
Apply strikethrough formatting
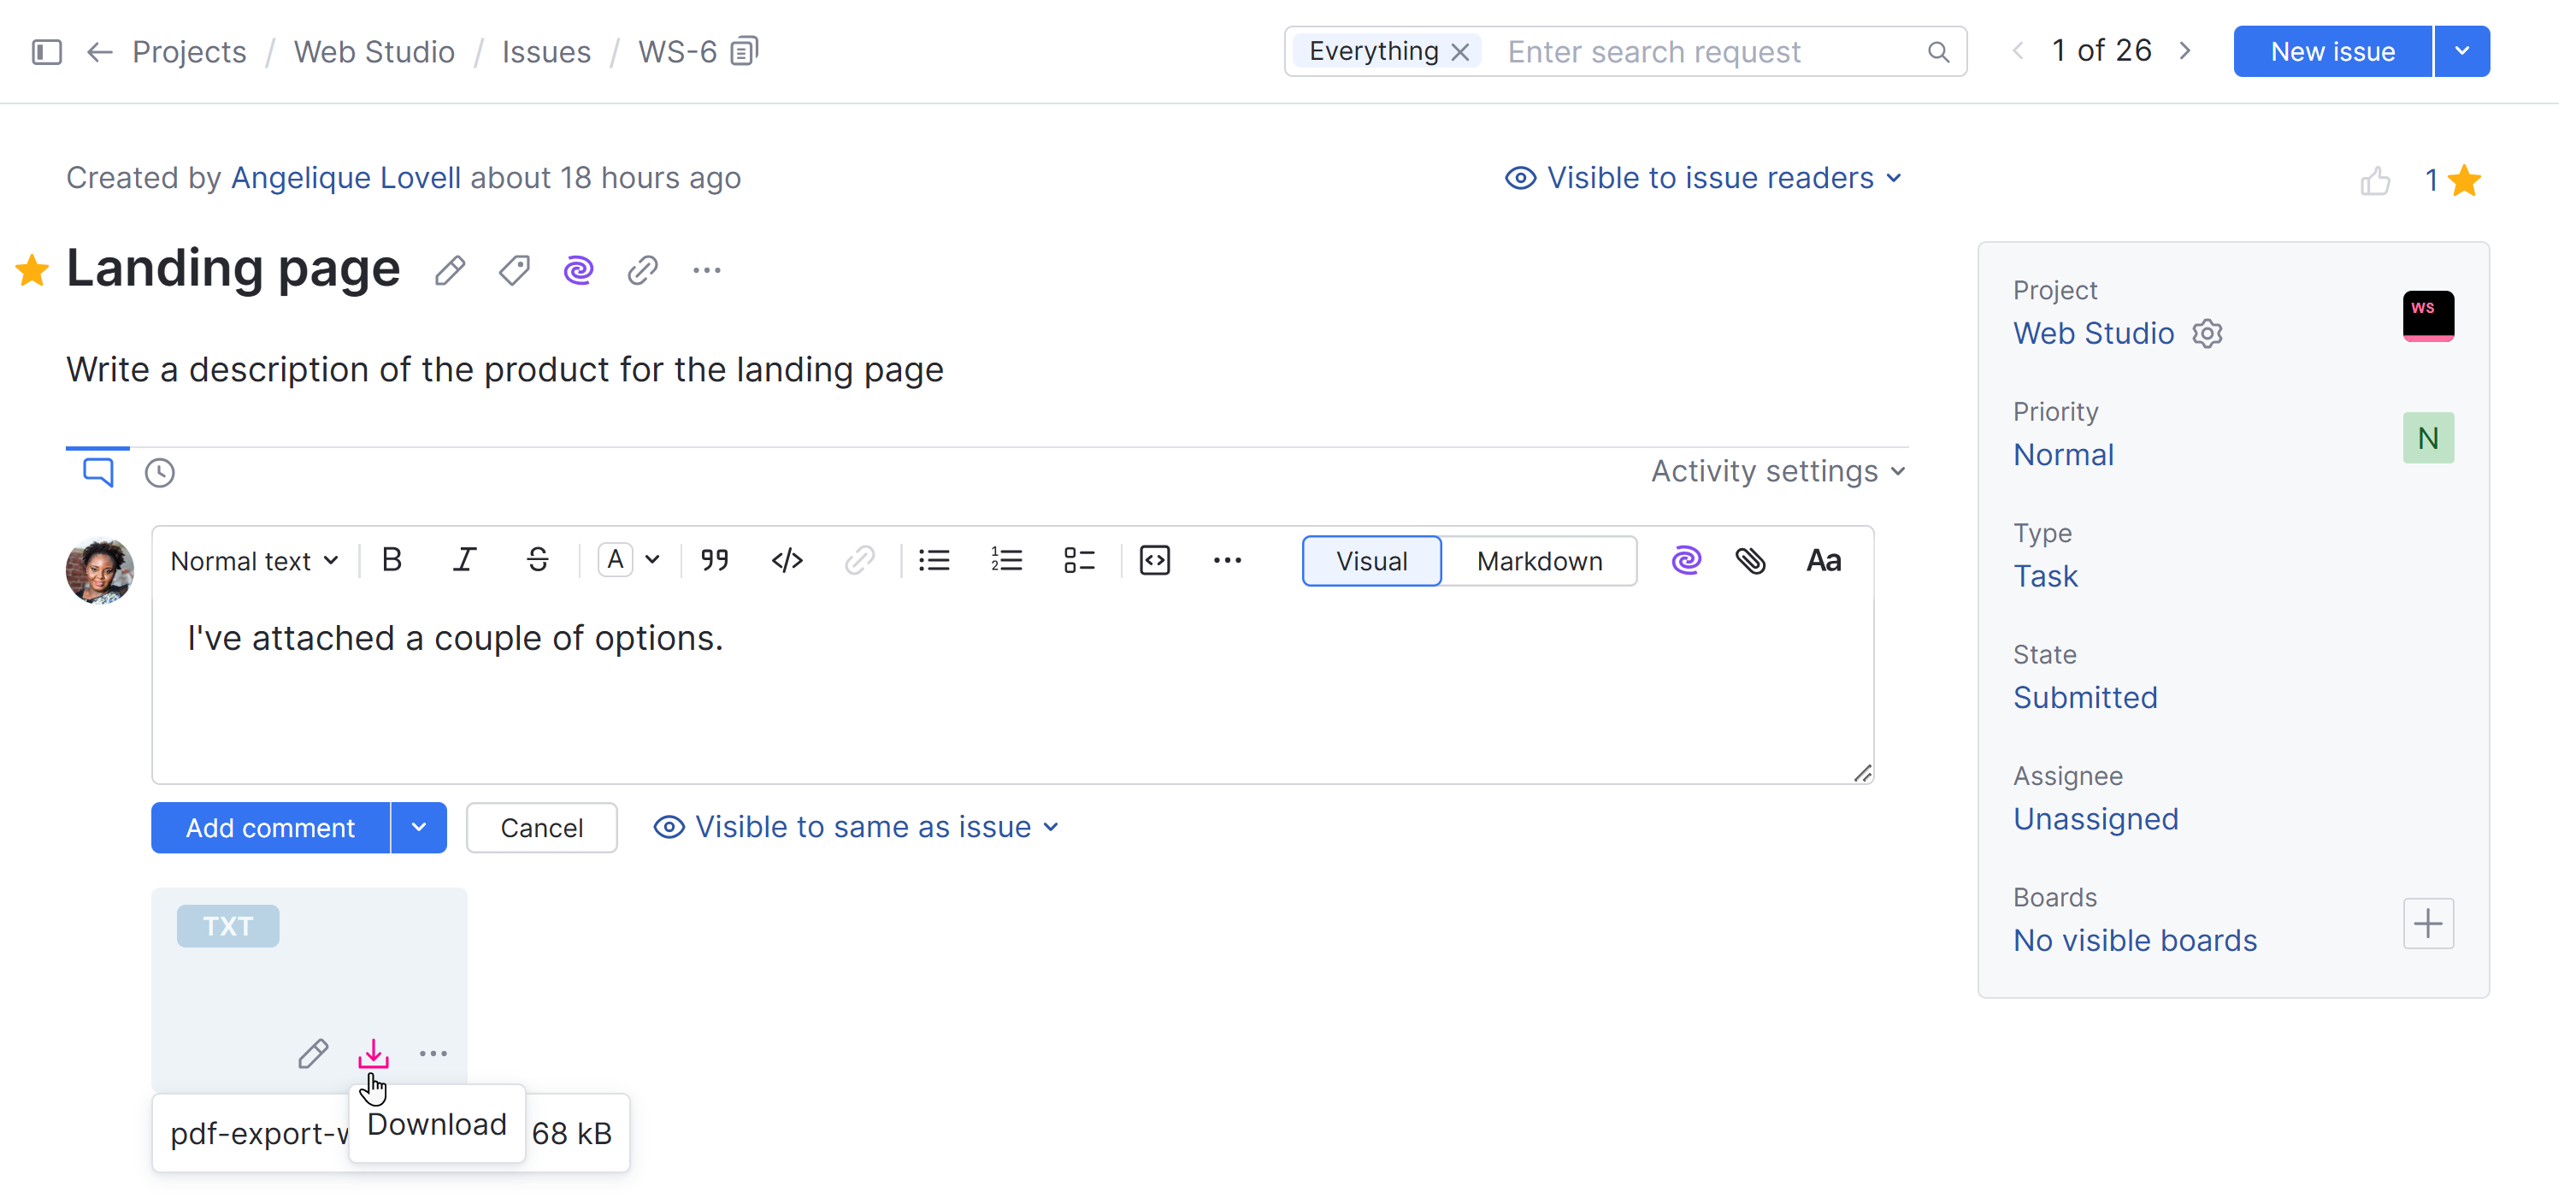537,560
